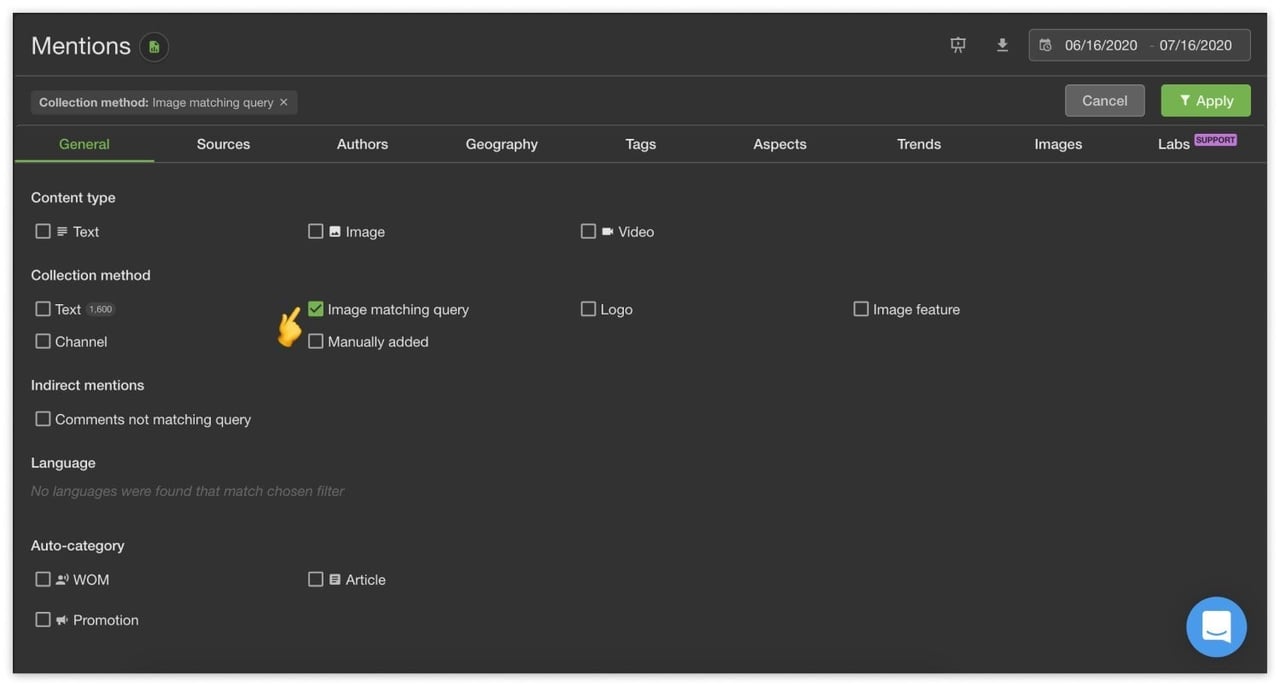
Task: Open presentation mode icon
Action: pyautogui.click(x=958, y=45)
